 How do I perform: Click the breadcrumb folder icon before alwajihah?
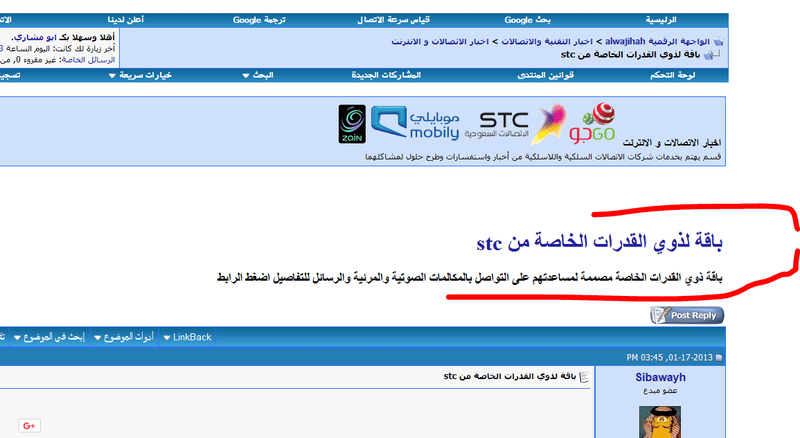click(718, 41)
